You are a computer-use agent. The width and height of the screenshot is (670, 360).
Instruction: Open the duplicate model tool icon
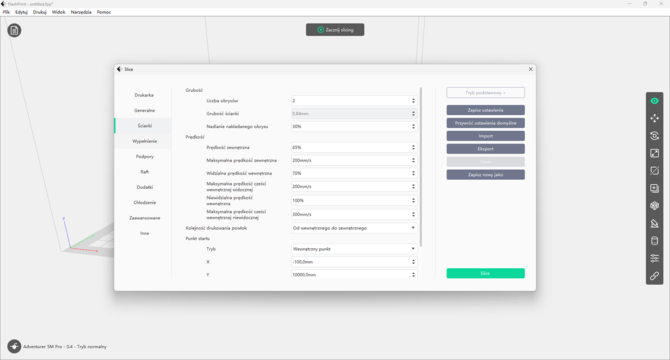pyautogui.click(x=654, y=188)
